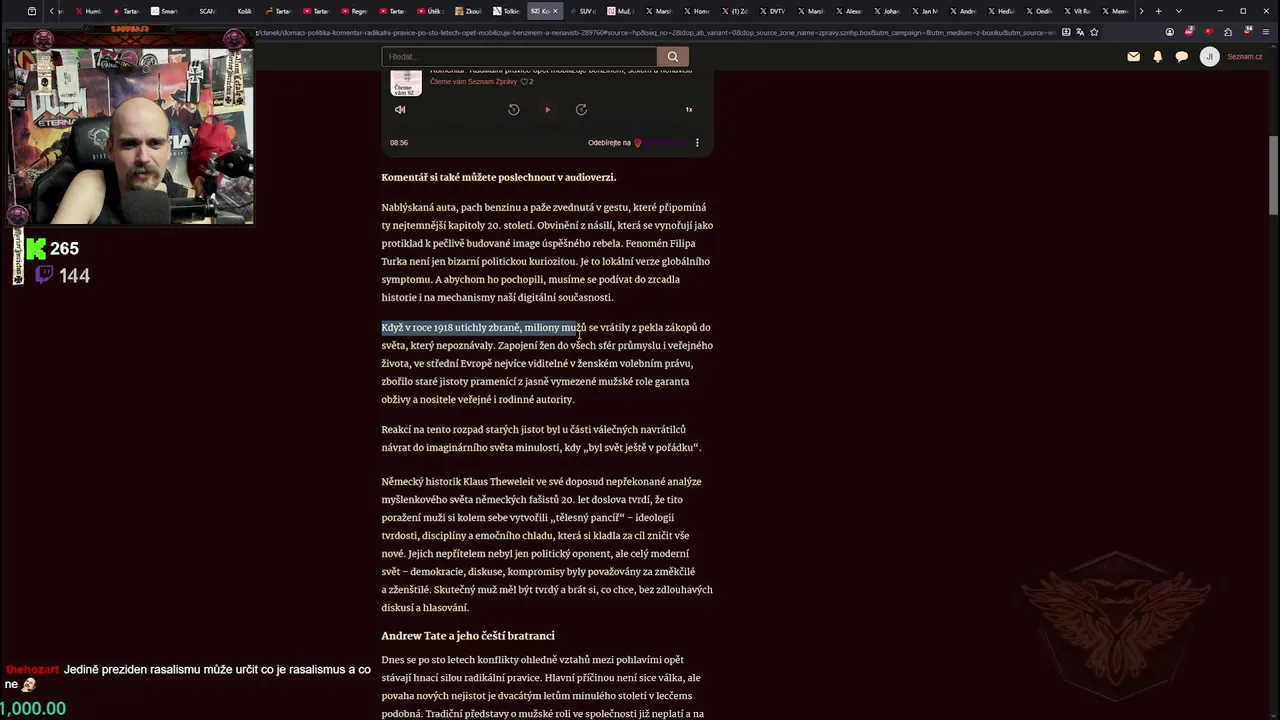Viewport: 1280px width, 720px height.
Task: Open Firefox account icon
Action: pos(1170,32)
